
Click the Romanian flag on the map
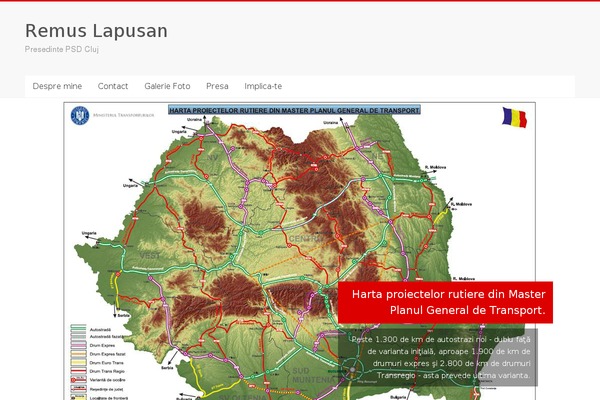pos(514,117)
